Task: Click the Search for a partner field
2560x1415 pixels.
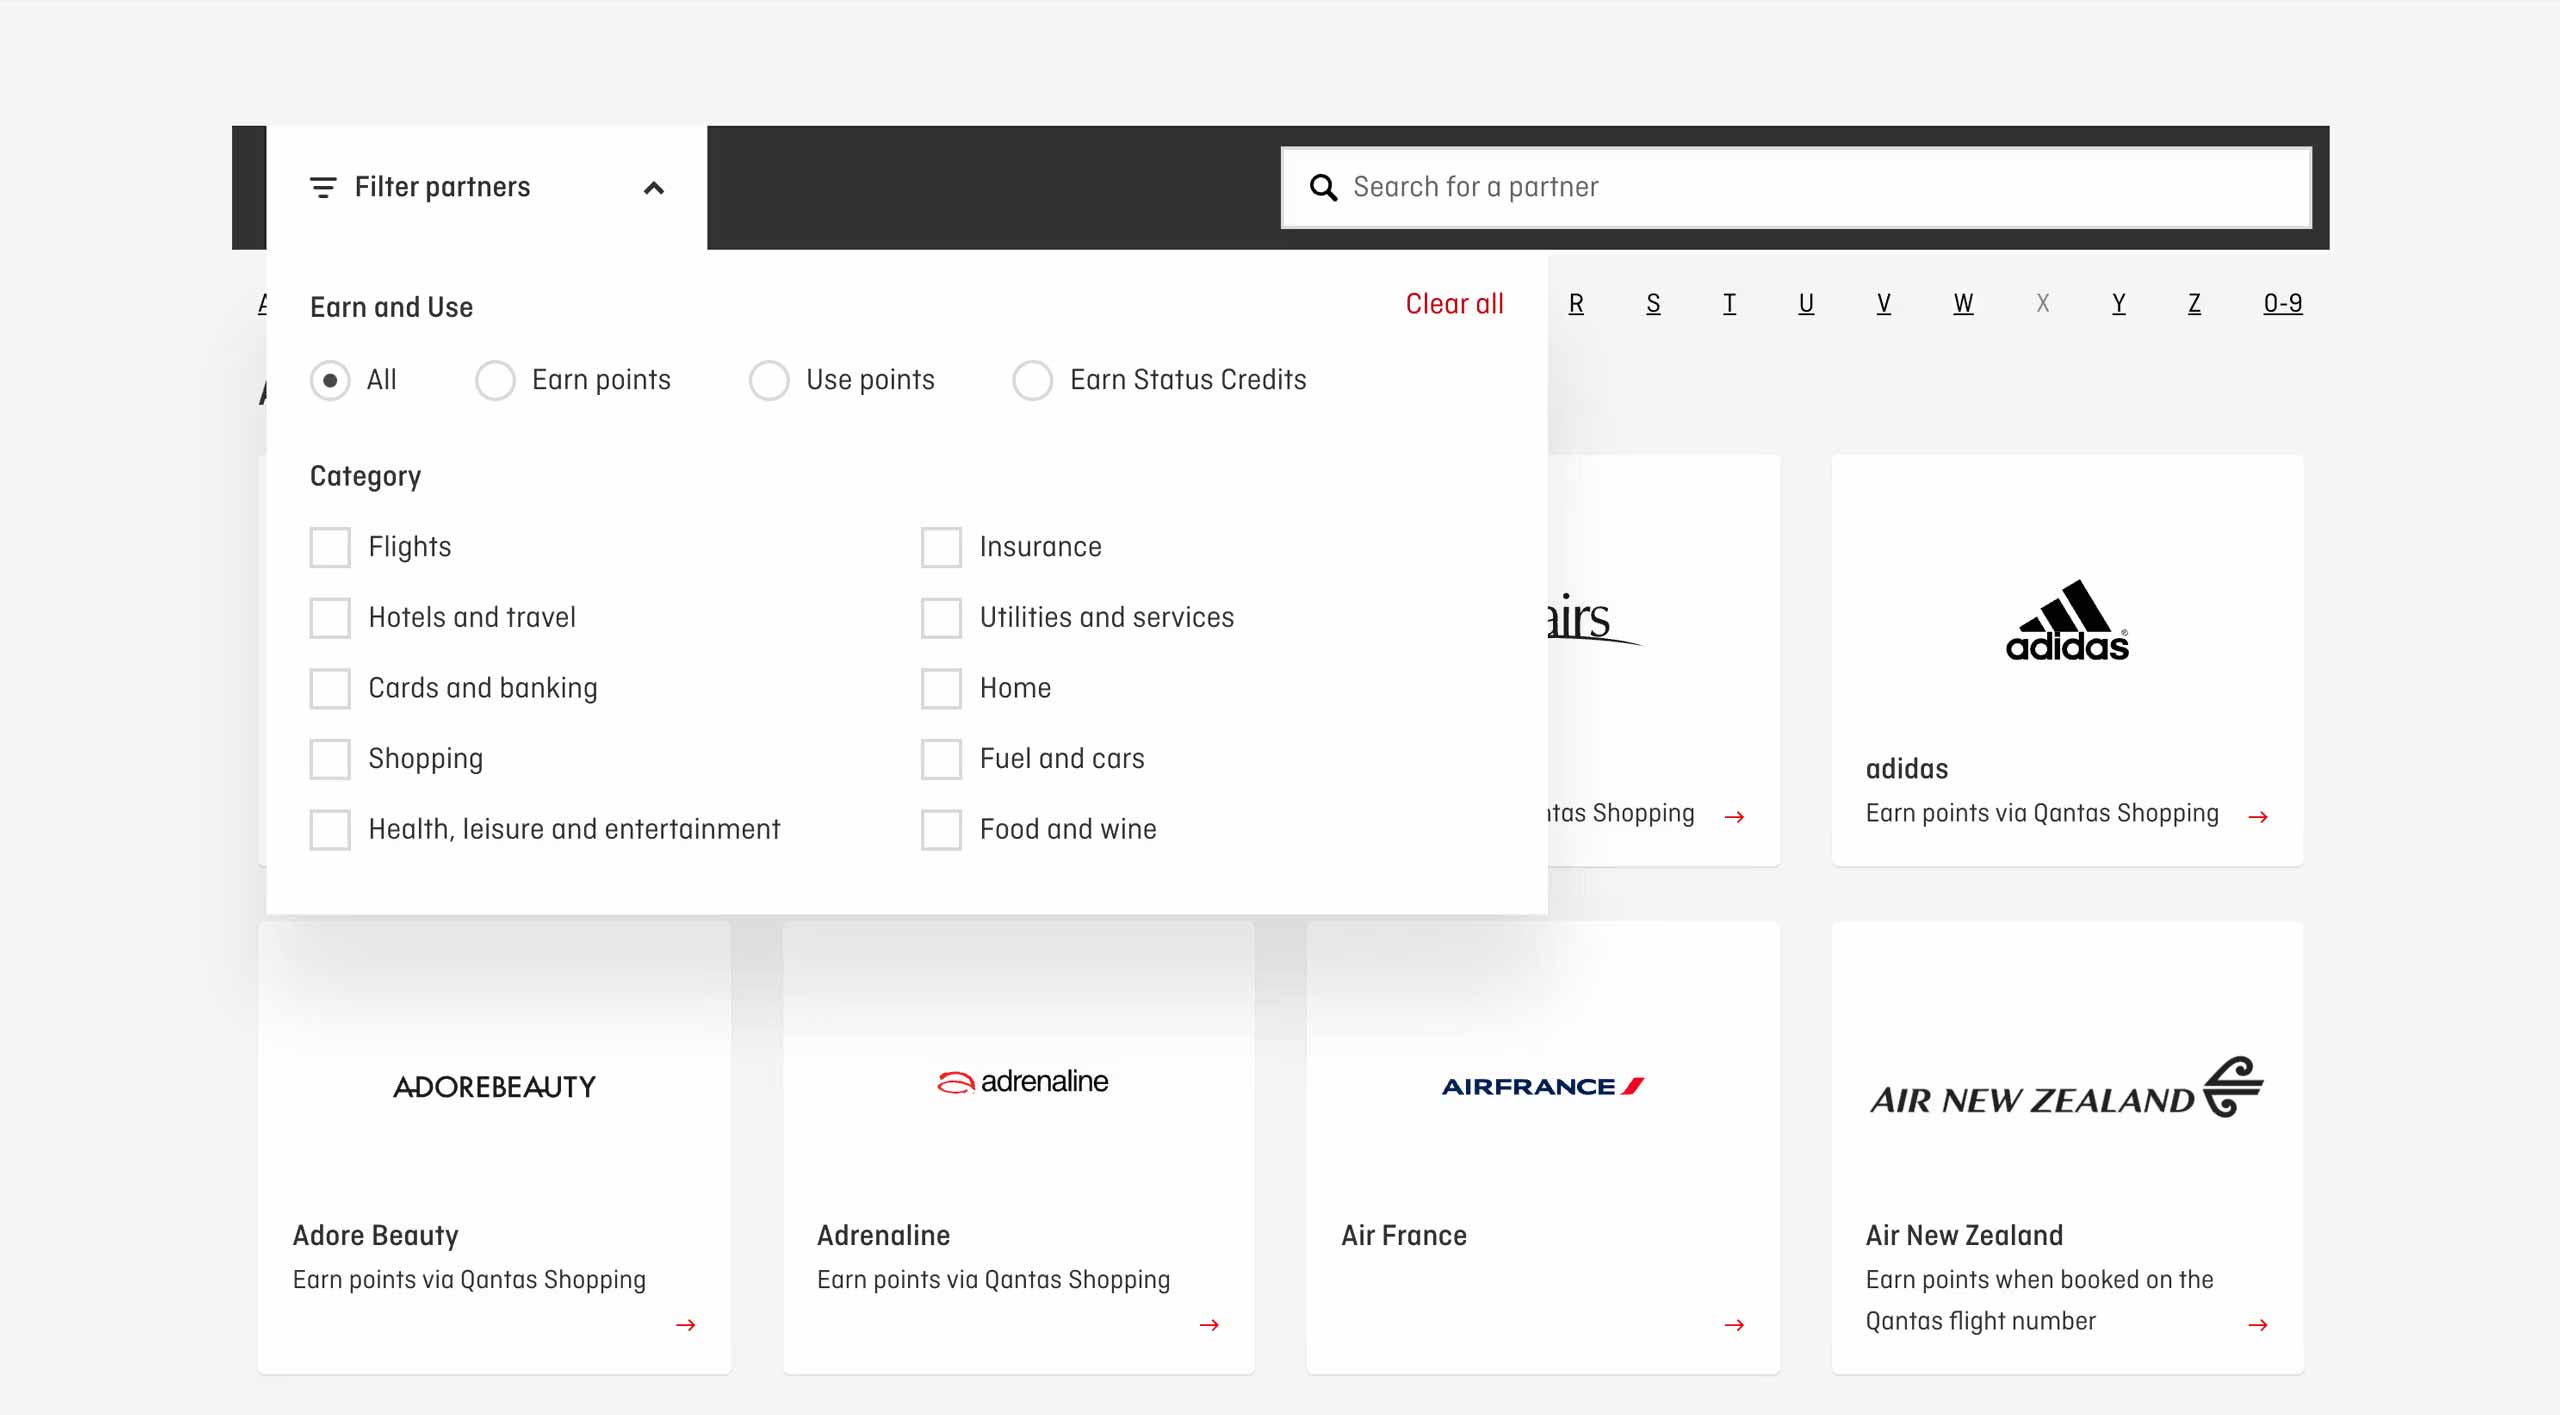Action: click(1796, 187)
